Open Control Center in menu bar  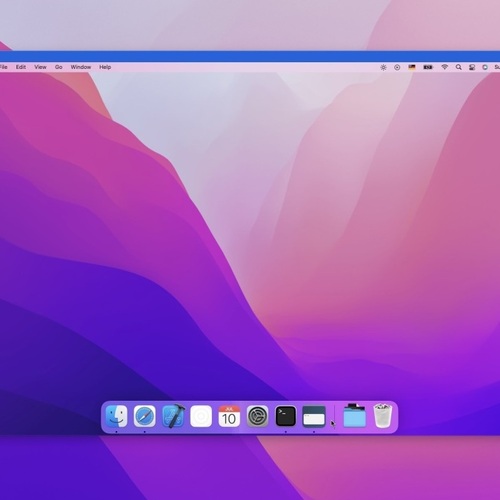tap(472, 67)
